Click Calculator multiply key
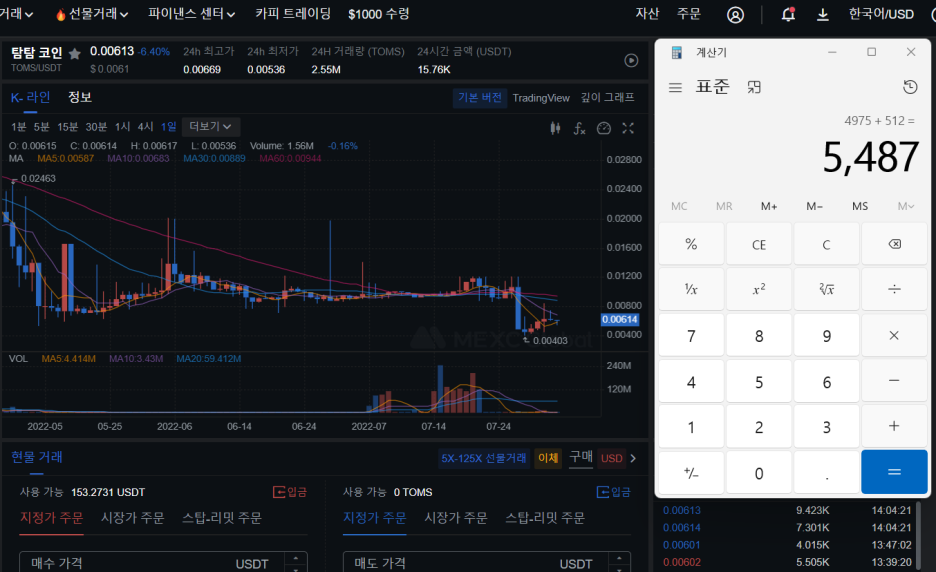This screenshot has height=572, width=936. coord(894,336)
